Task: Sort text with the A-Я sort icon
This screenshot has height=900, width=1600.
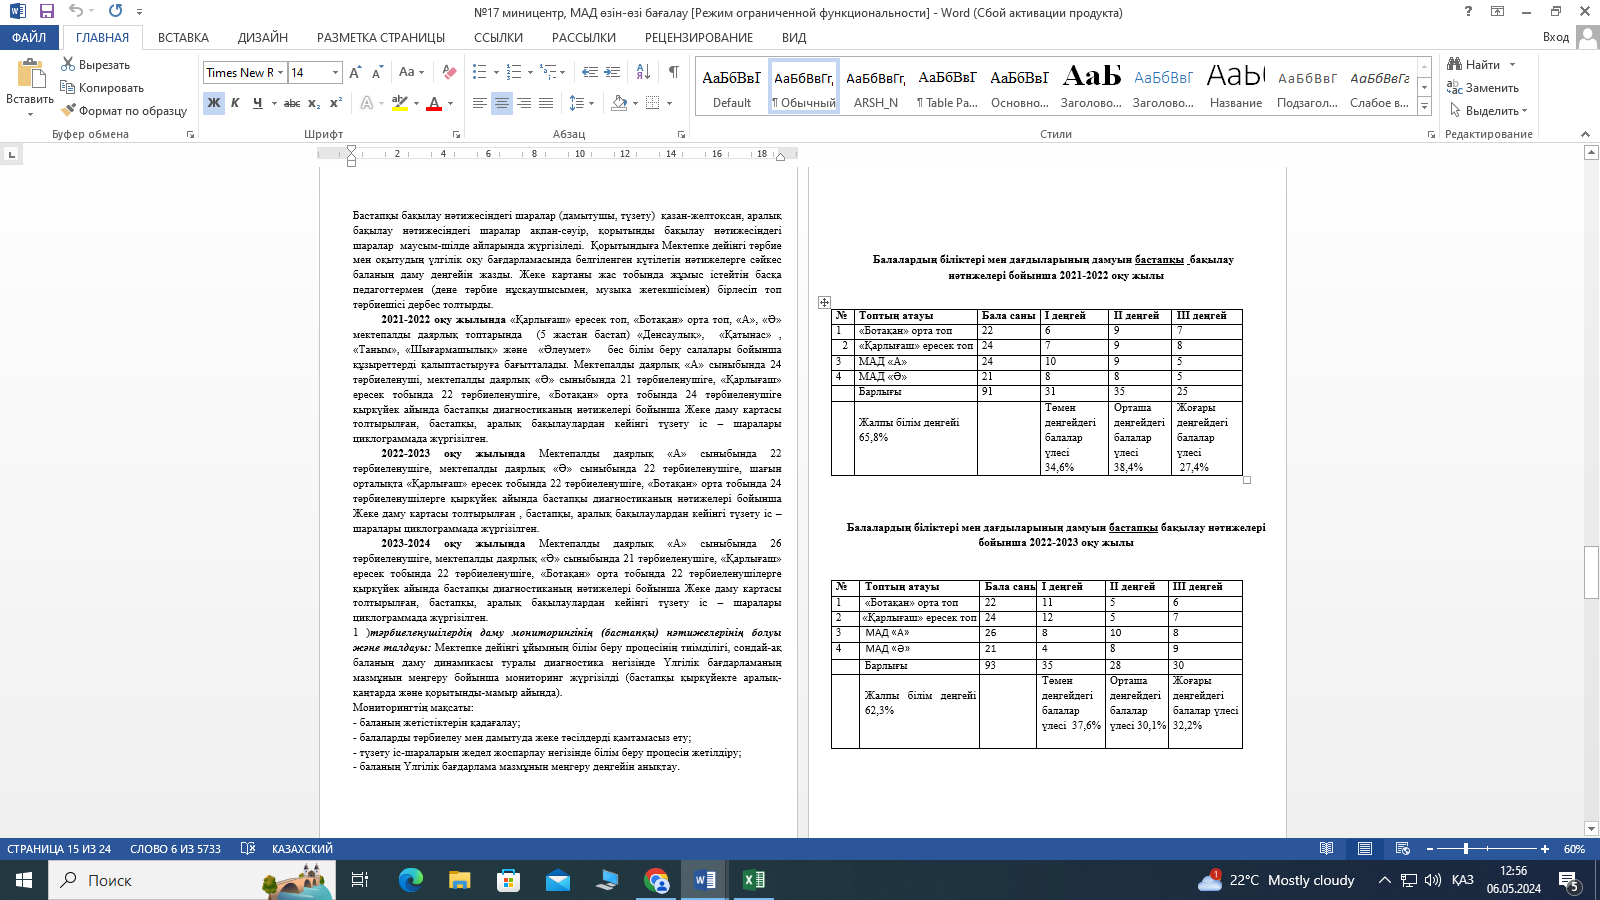Action: [643, 72]
